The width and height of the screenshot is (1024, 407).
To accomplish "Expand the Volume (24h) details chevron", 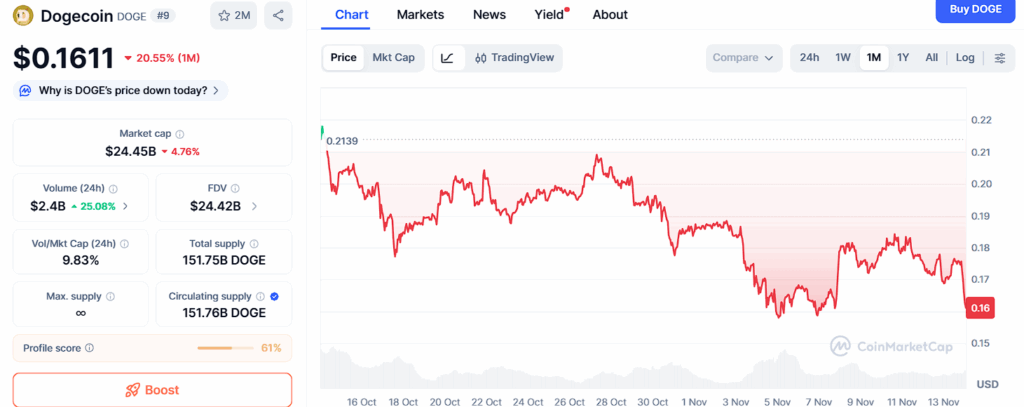I will coord(126,207).
